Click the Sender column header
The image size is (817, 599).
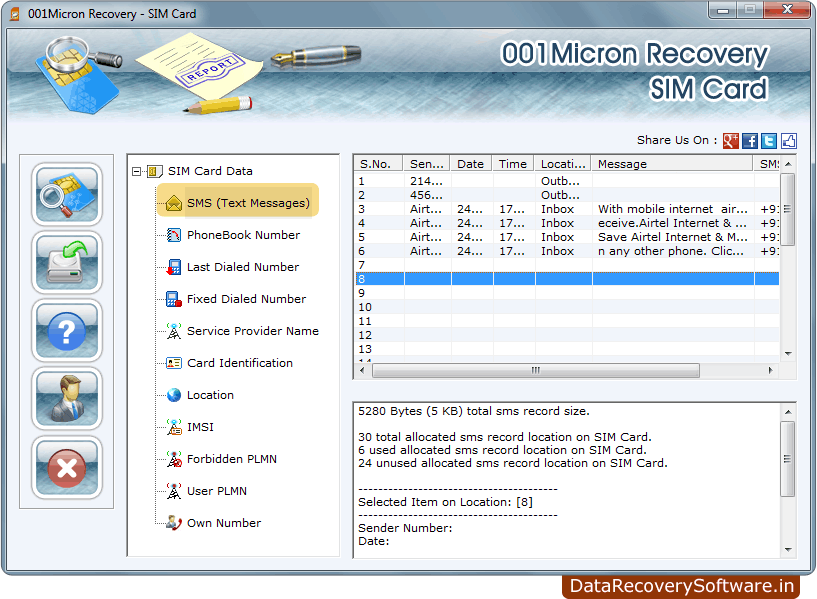coord(427,164)
